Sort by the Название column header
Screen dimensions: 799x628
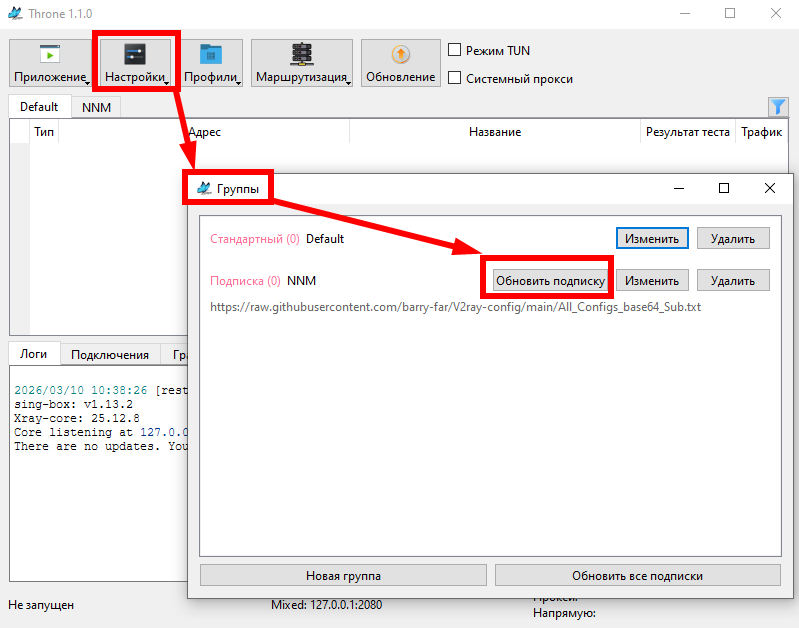pos(495,132)
